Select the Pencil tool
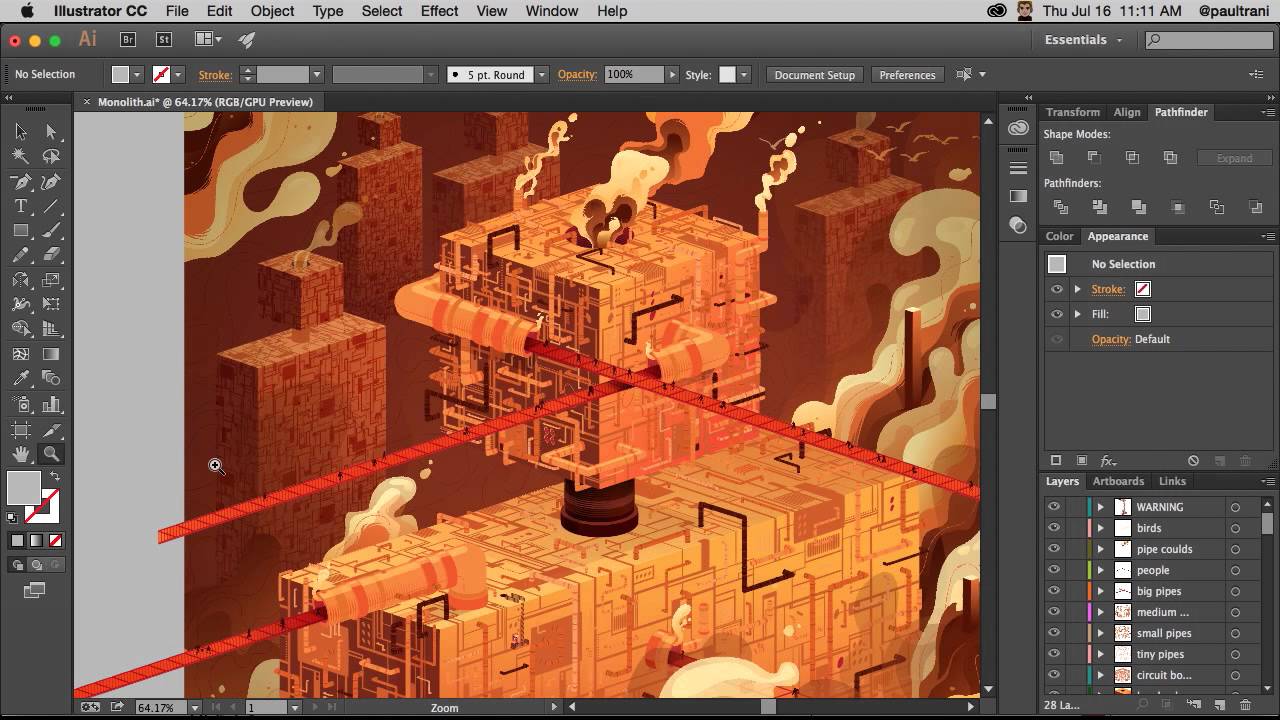 pos(20,255)
